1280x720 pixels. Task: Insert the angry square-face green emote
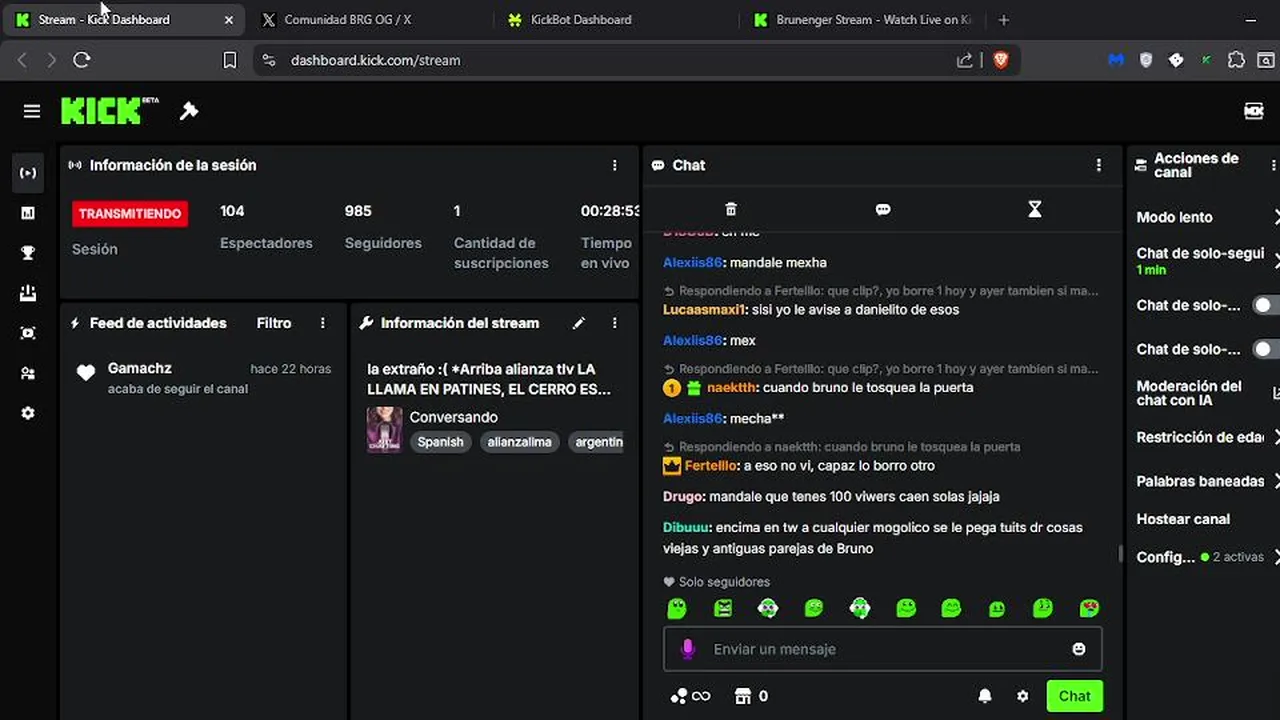click(723, 608)
